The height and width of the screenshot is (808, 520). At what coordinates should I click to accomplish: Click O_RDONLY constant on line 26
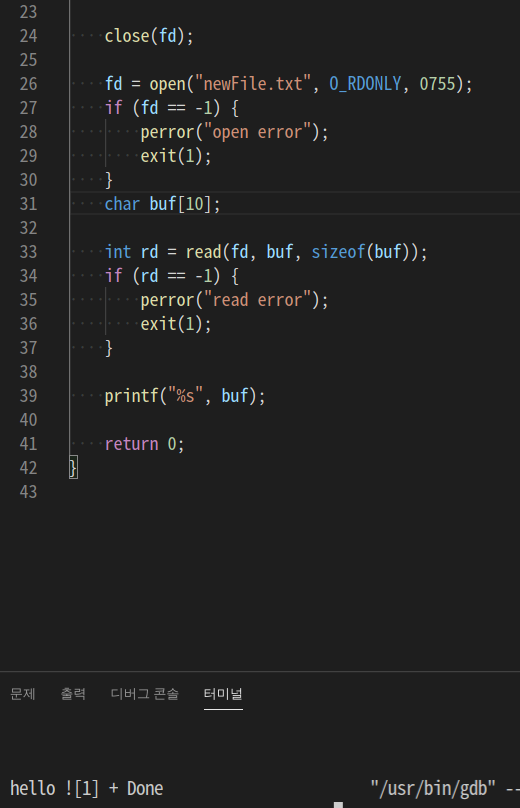coord(365,84)
